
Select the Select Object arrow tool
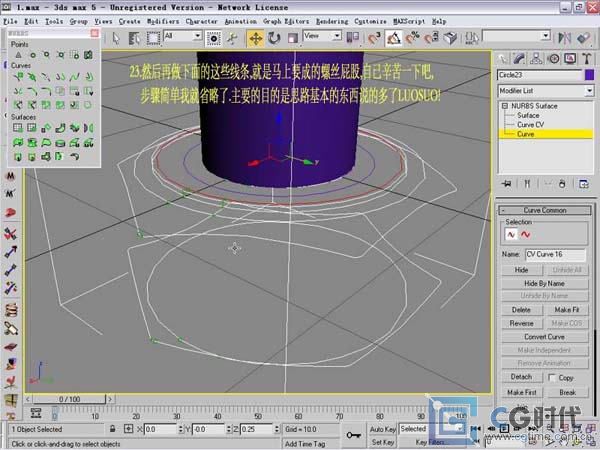click(x=116, y=38)
